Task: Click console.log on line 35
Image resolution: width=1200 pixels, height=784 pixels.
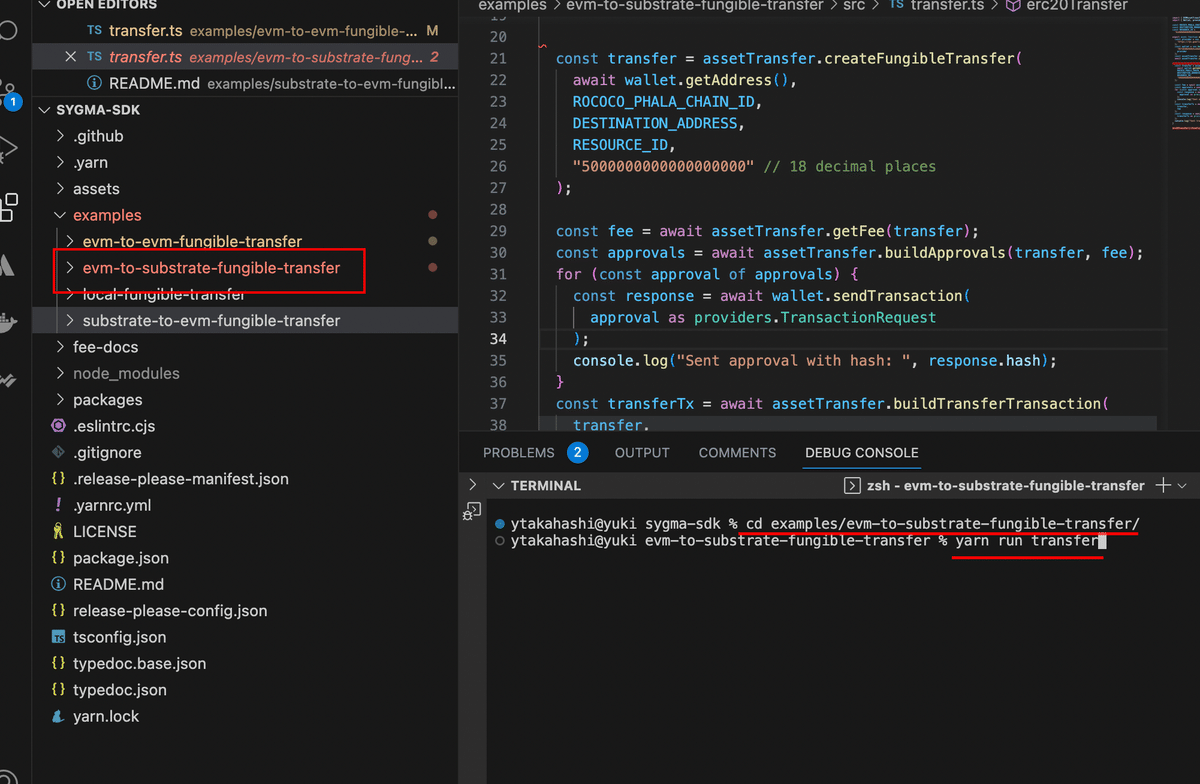Action: pos(620,360)
